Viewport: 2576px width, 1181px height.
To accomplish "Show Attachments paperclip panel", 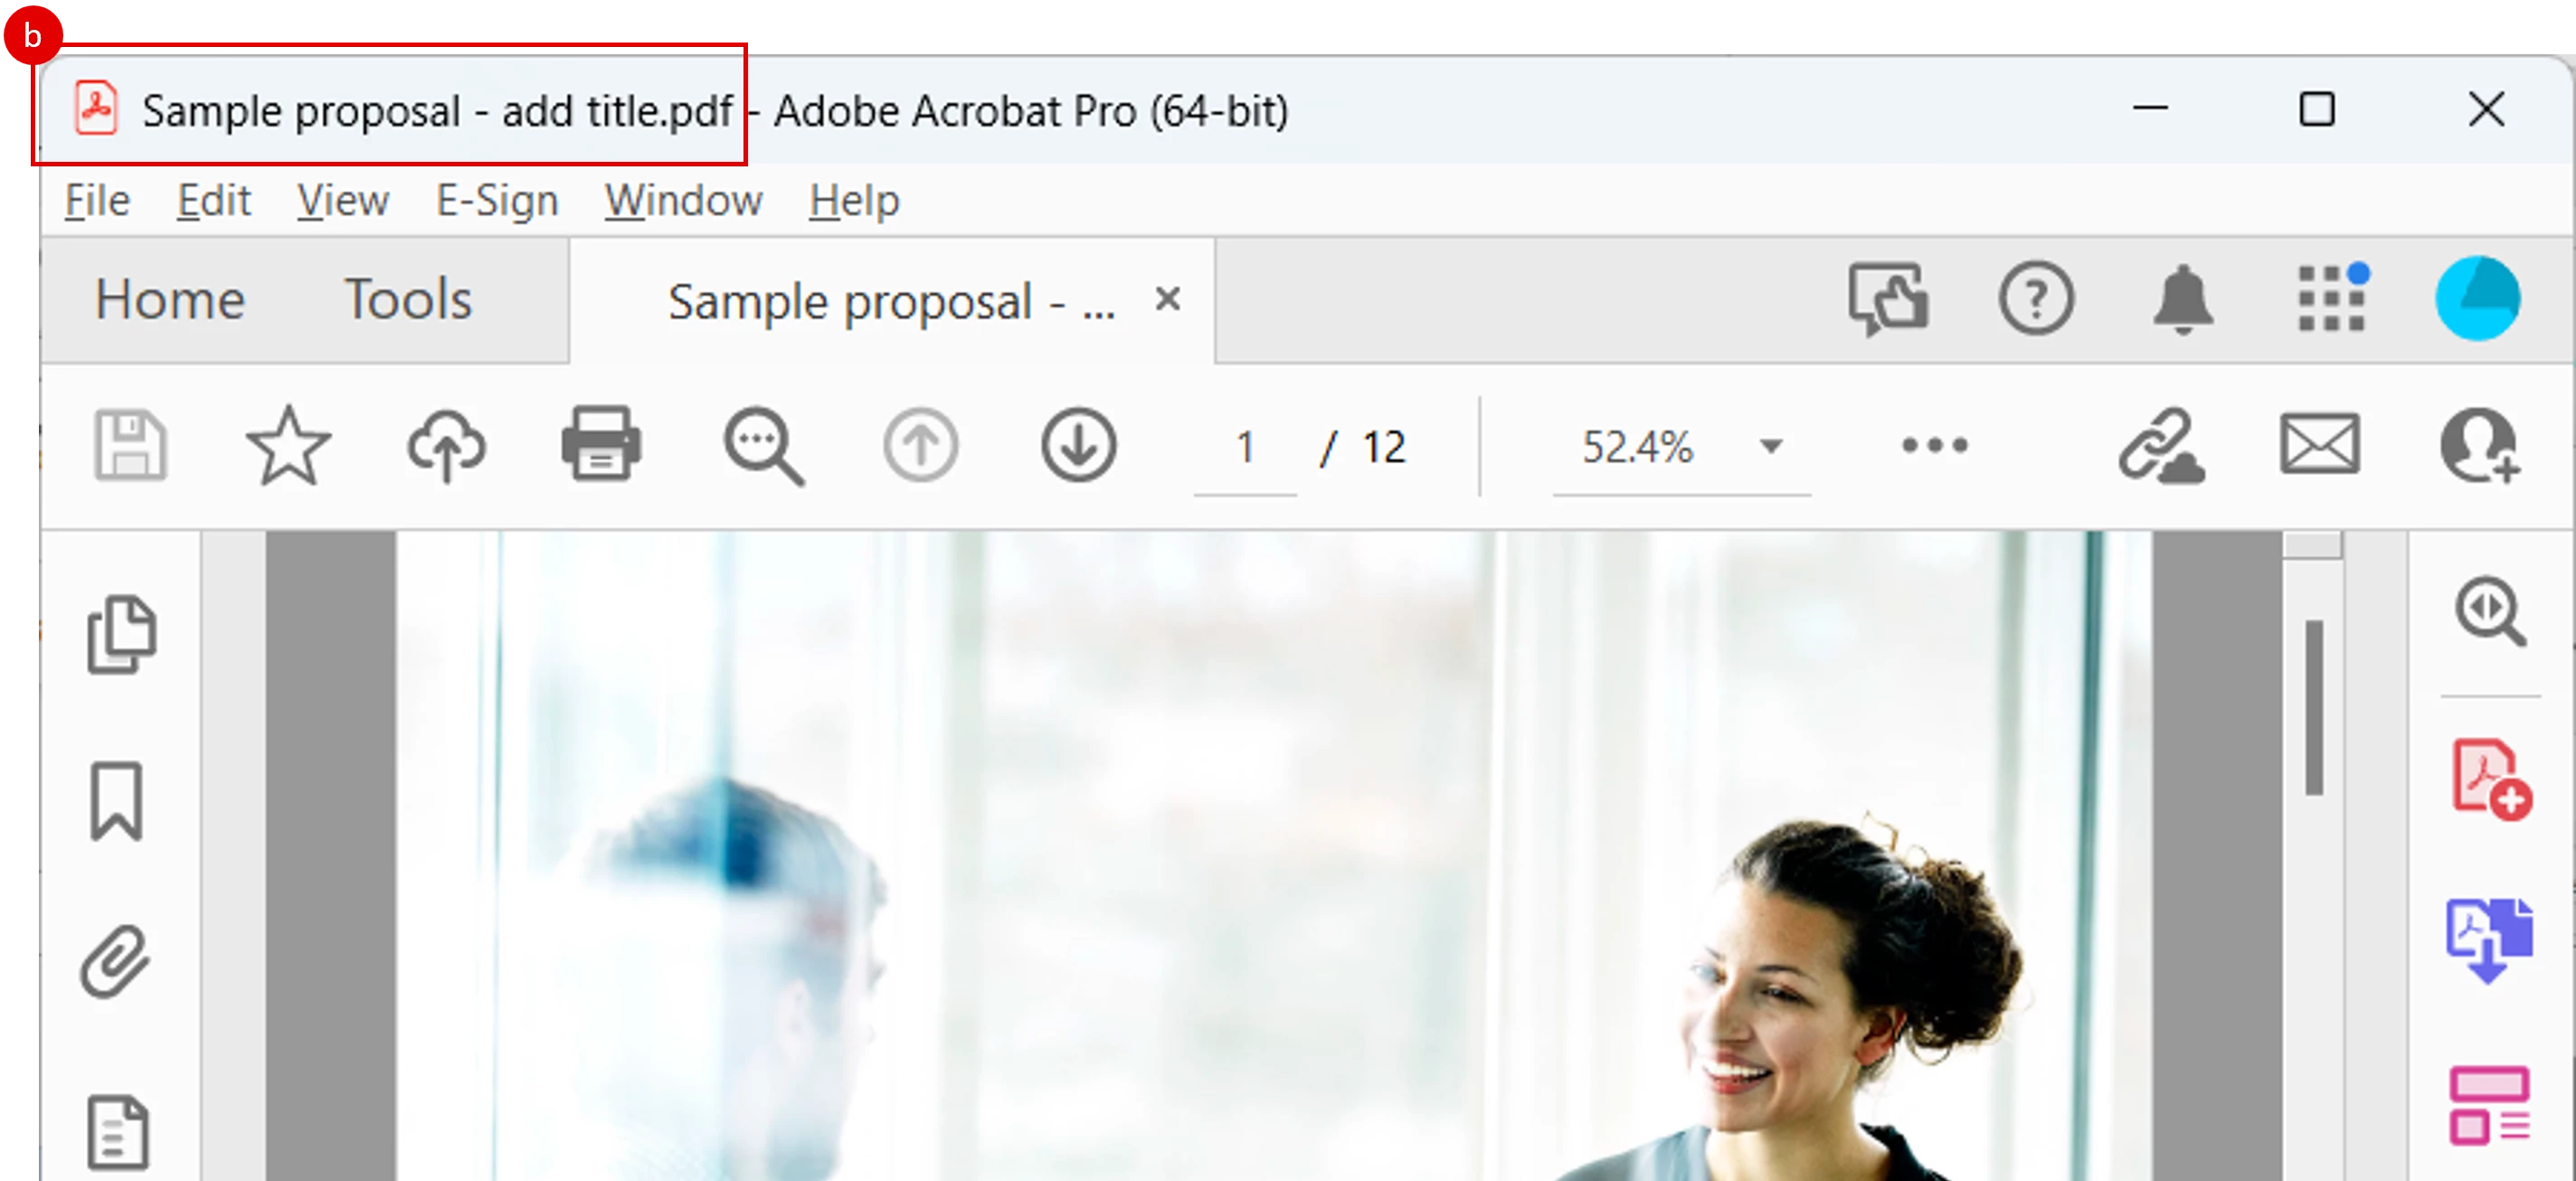I will [115, 961].
